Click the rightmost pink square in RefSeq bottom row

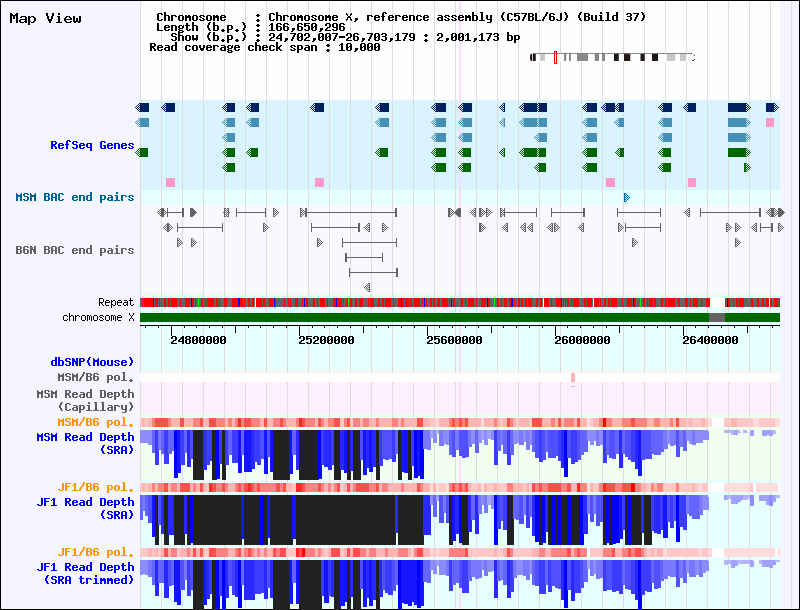(692, 183)
